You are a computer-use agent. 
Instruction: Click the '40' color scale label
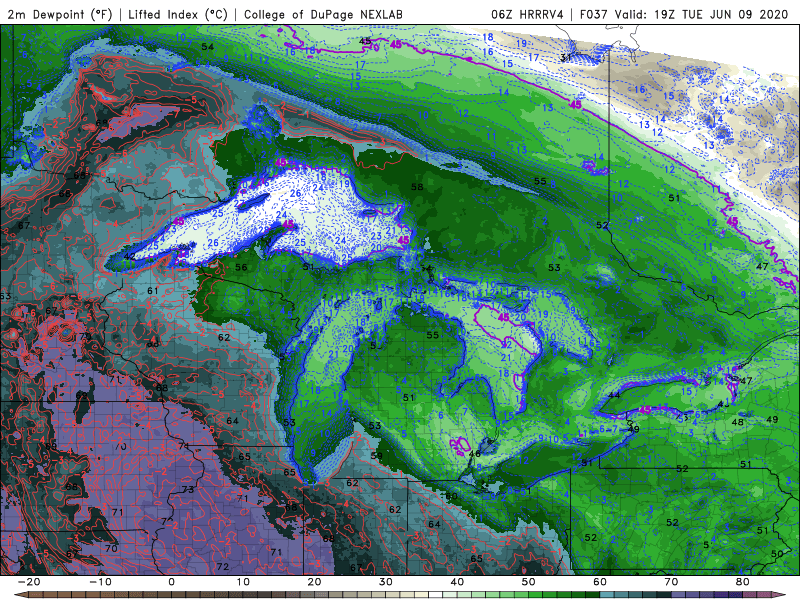[457, 582]
